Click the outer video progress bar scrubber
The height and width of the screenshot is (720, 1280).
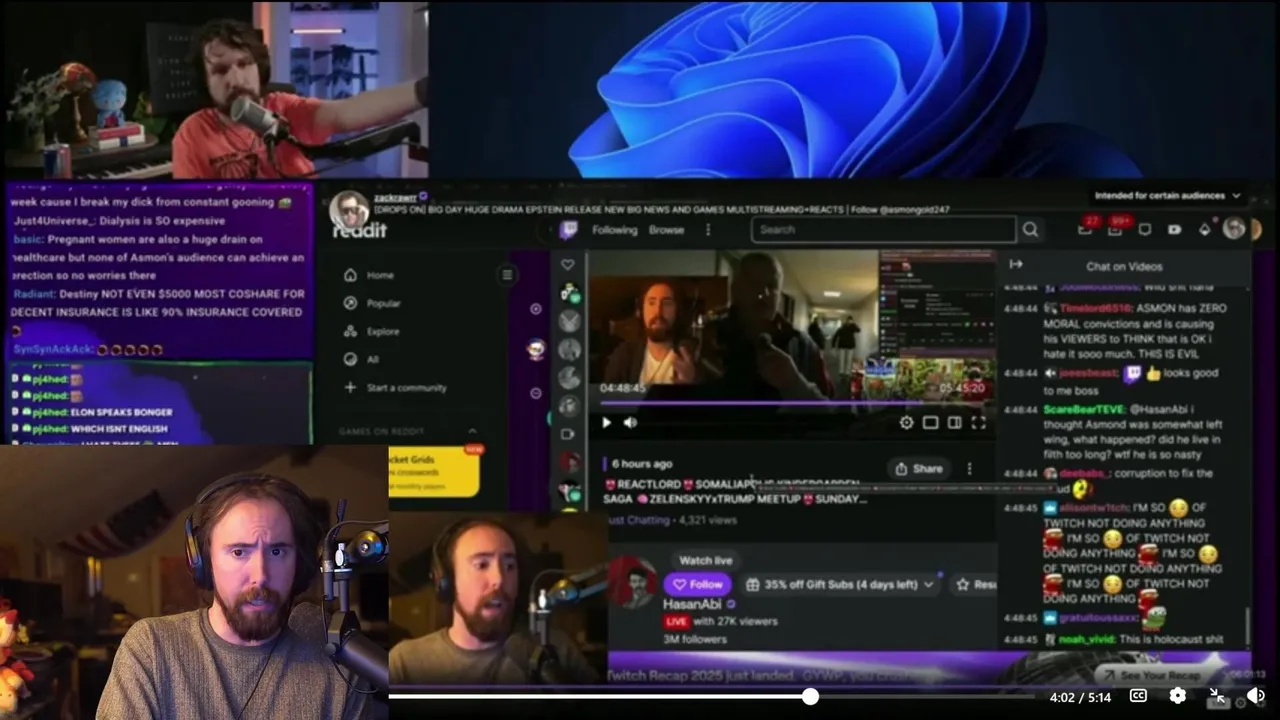810,696
